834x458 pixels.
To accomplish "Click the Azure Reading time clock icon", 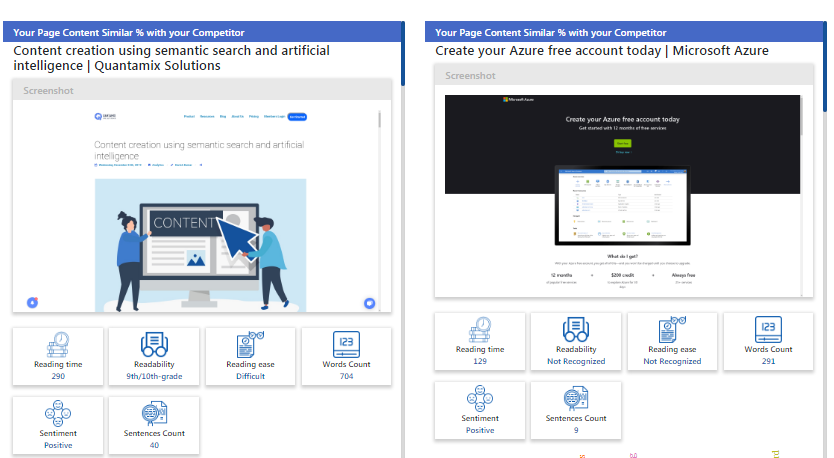I will click(480, 330).
